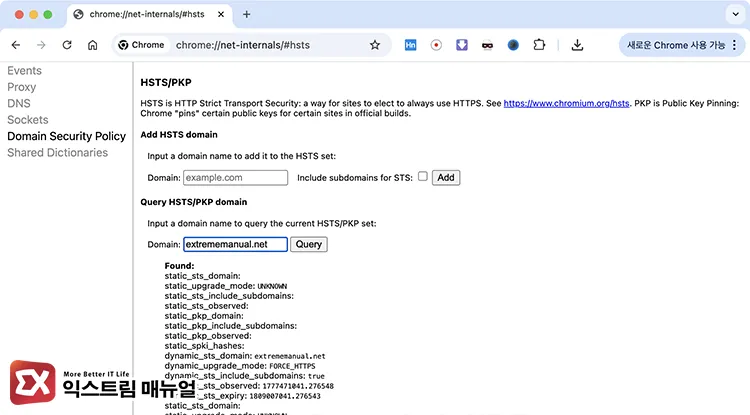The width and height of the screenshot is (750, 415).
Task: Click the Found: result label
Action: point(179,266)
